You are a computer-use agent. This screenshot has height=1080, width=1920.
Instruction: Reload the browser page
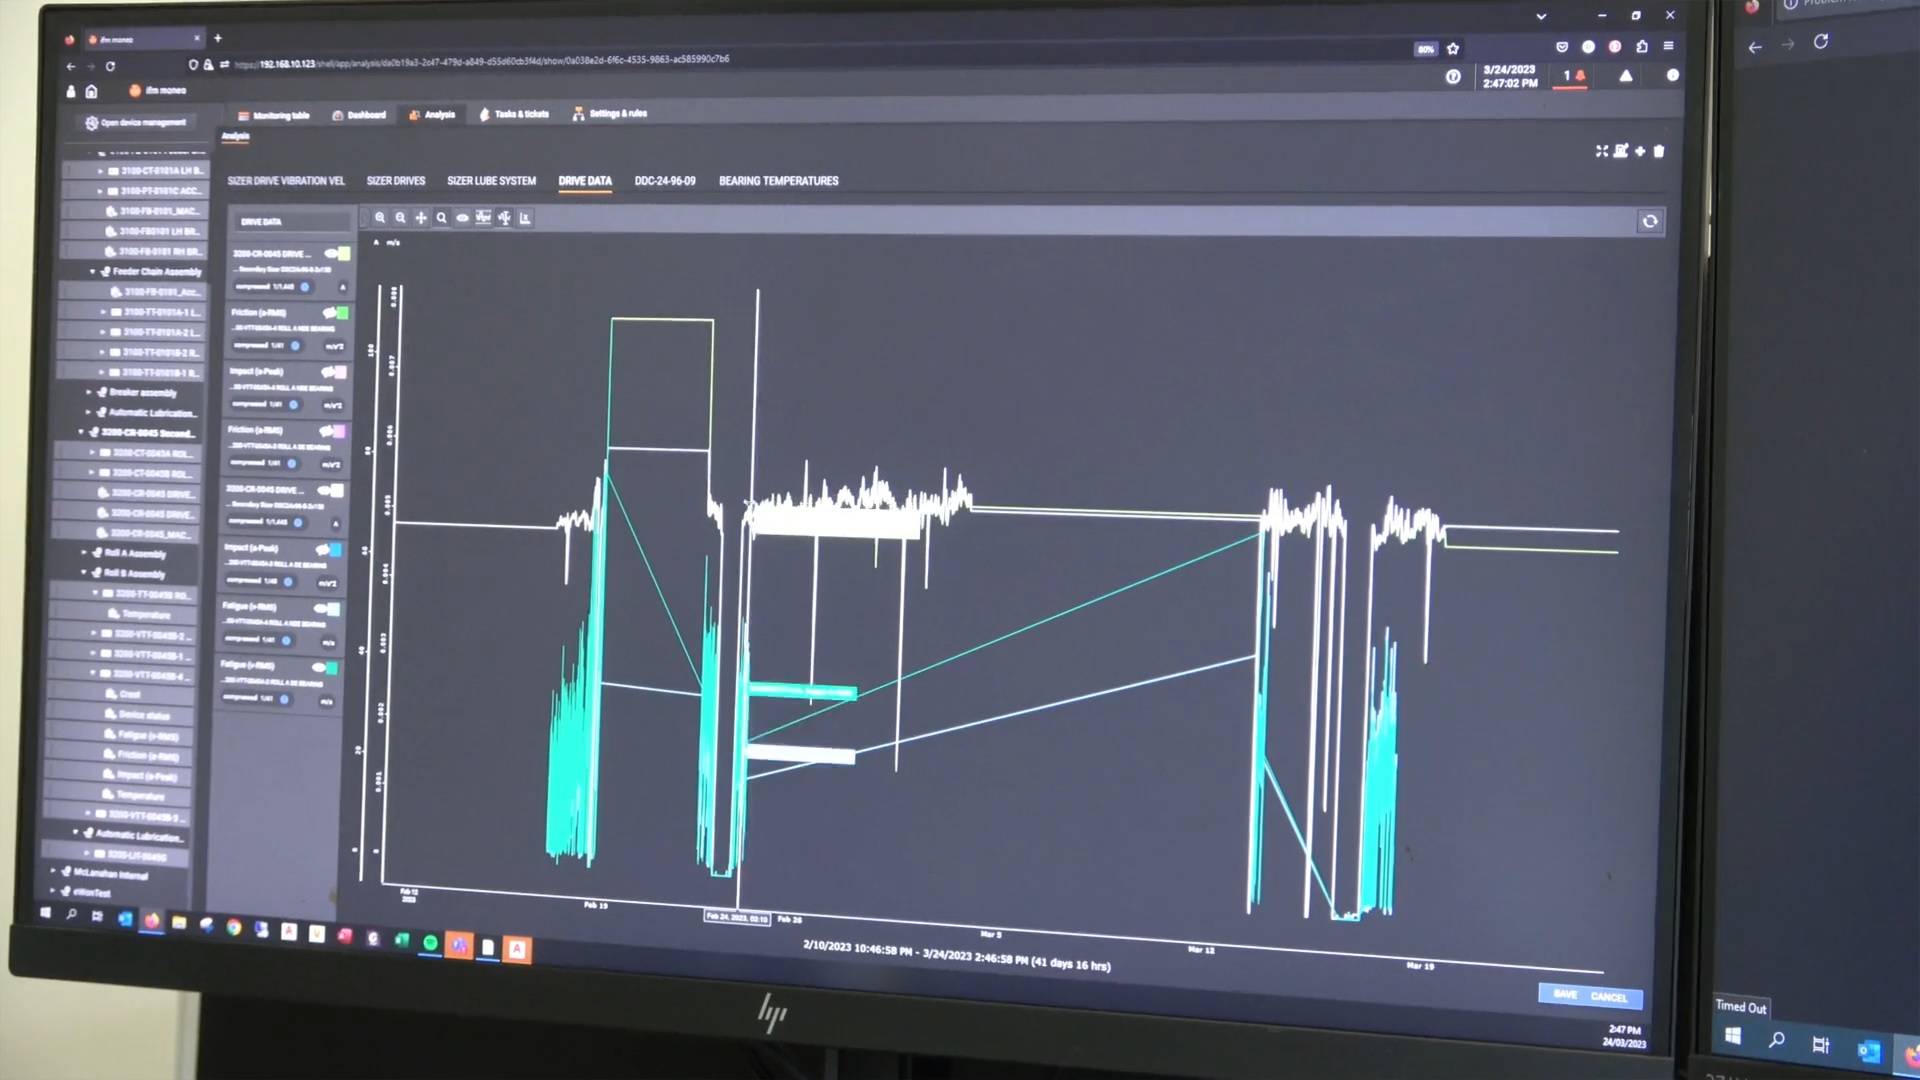(x=110, y=66)
